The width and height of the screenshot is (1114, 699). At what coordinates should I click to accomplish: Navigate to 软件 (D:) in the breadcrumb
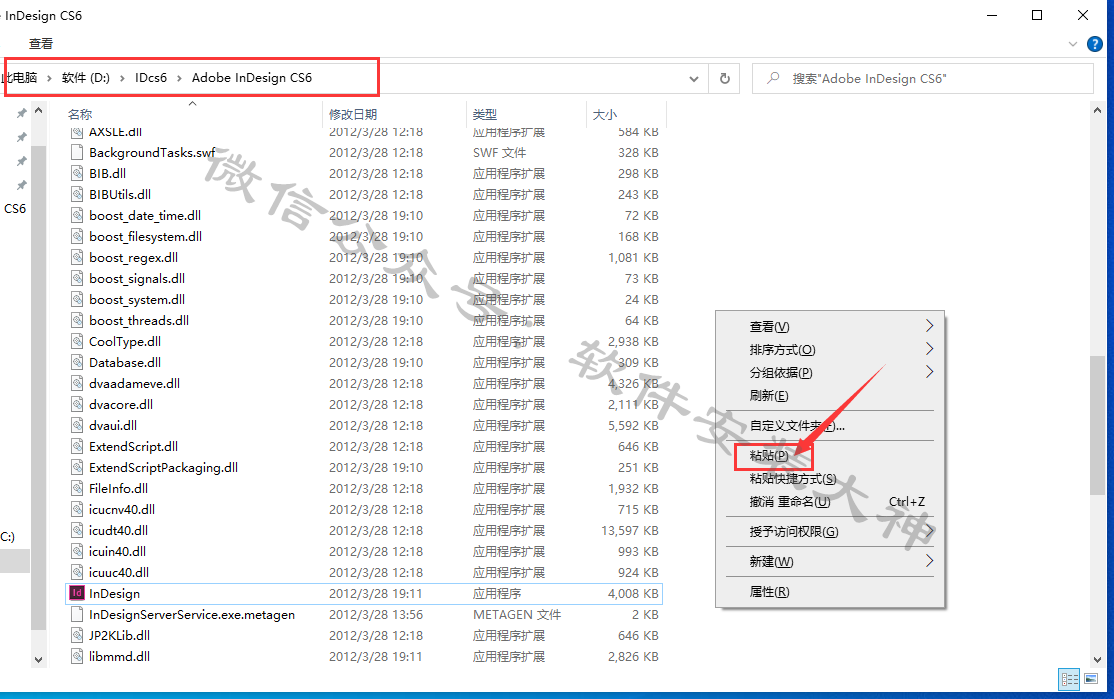(86, 77)
